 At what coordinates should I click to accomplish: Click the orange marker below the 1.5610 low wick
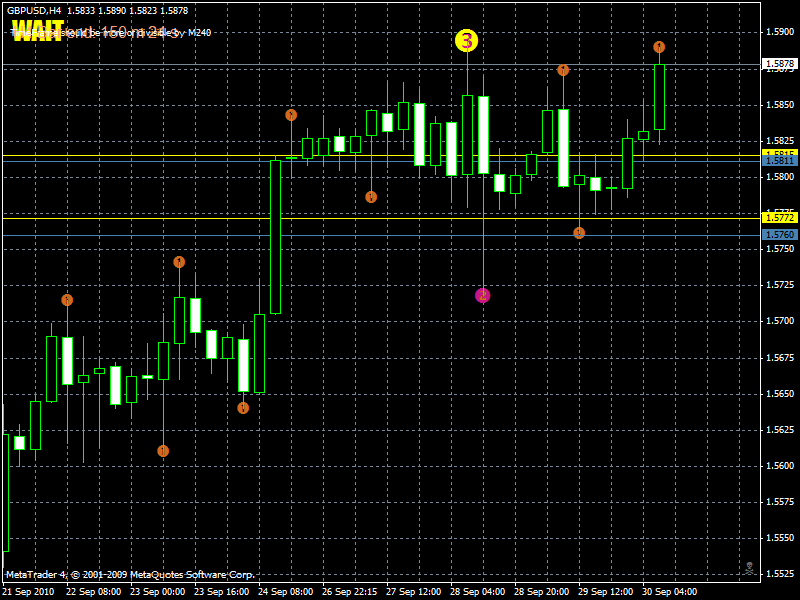(x=163, y=451)
